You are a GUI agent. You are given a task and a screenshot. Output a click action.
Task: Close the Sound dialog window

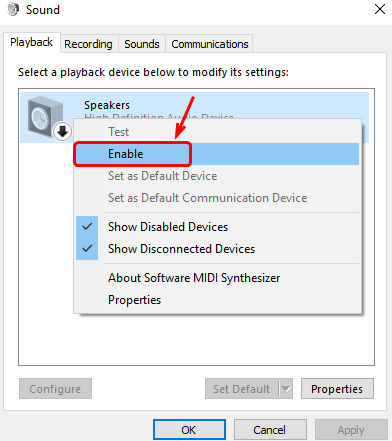pyautogui.click(x=380, y=9)
